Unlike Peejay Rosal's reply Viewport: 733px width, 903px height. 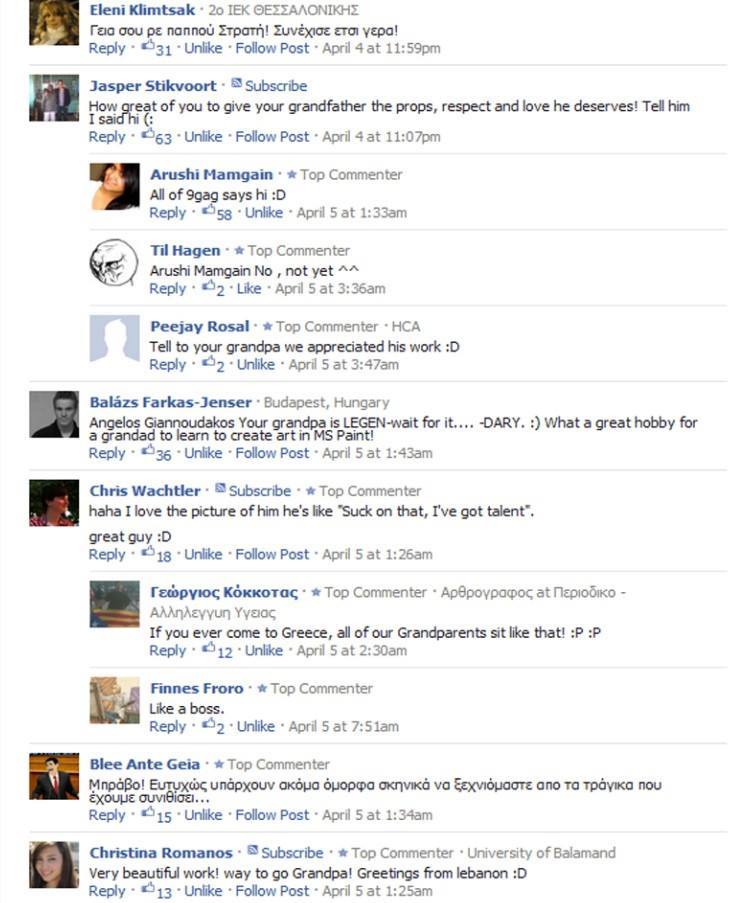(x=256, y=365)
